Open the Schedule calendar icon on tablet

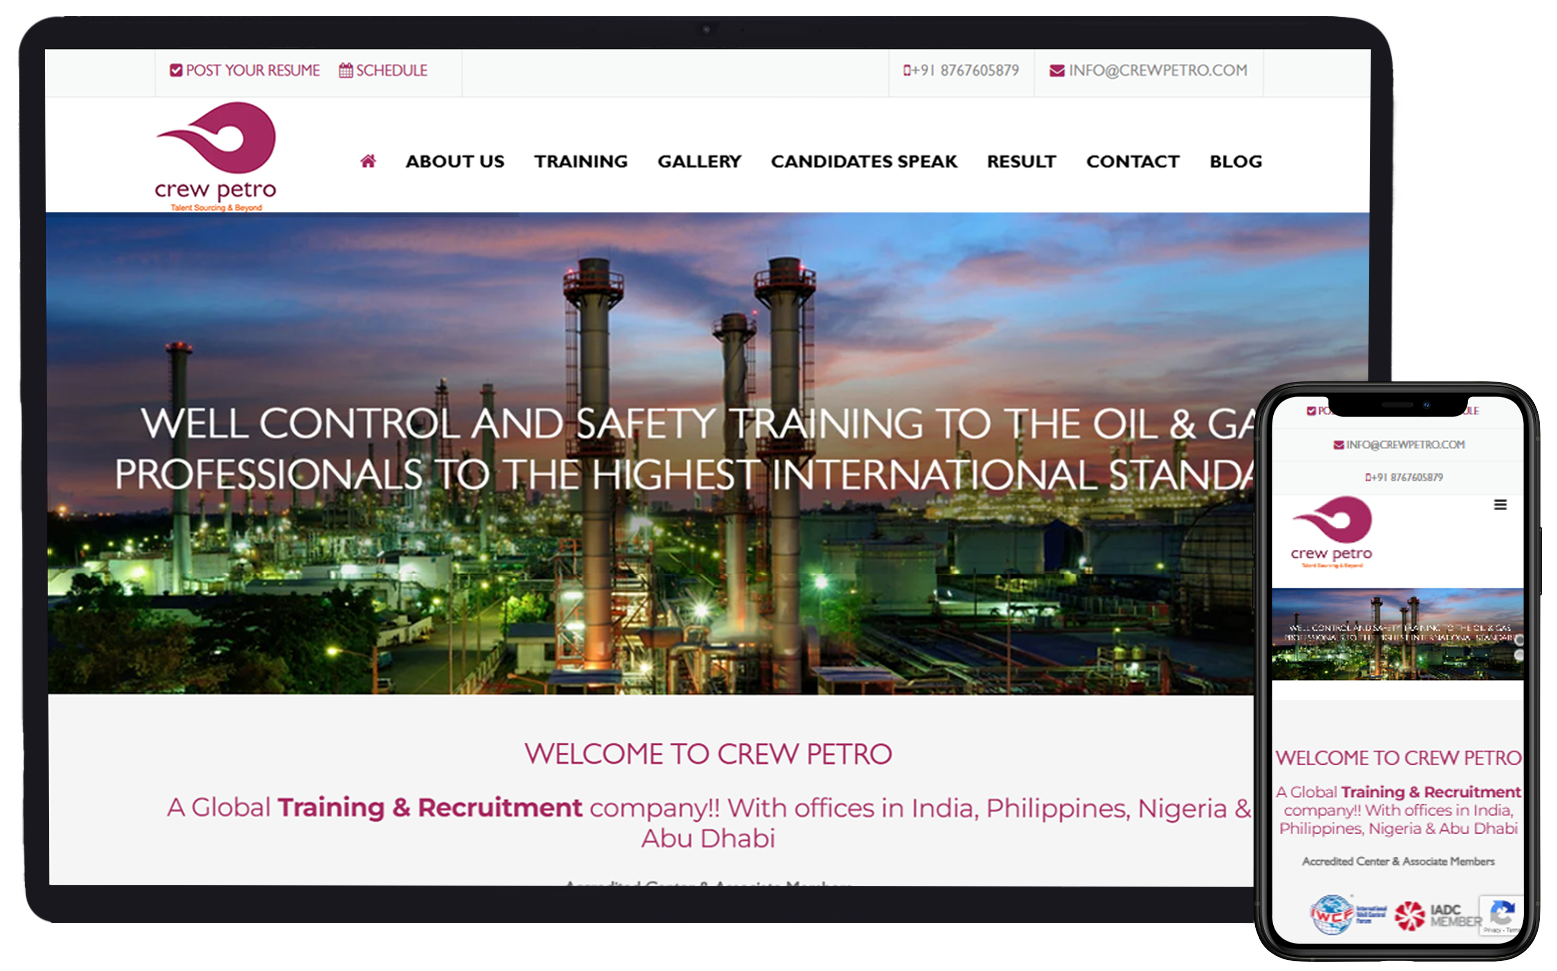[x=346, y=71]
